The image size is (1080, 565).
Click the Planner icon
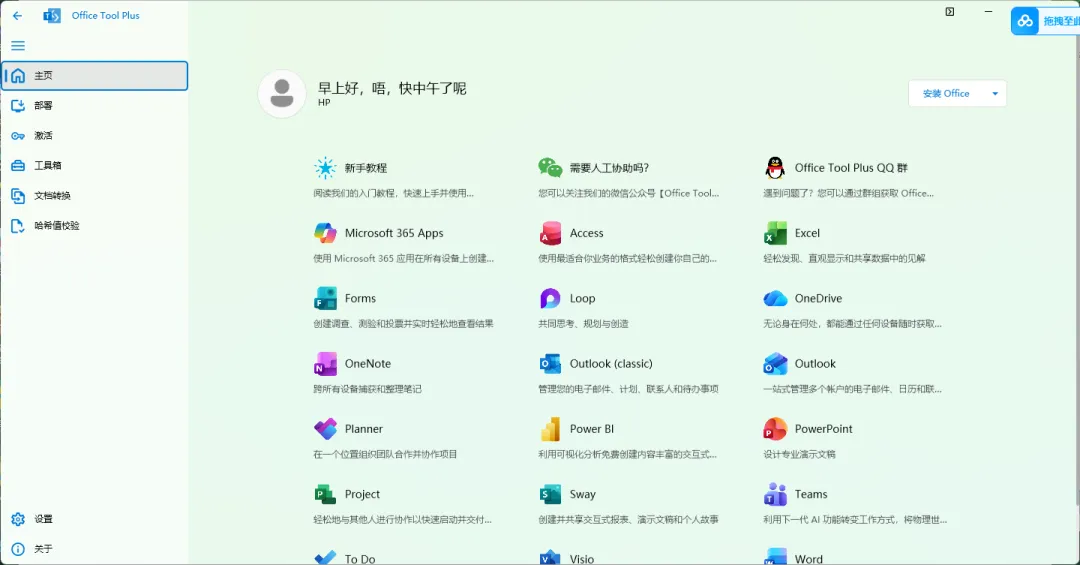(325, 429)
